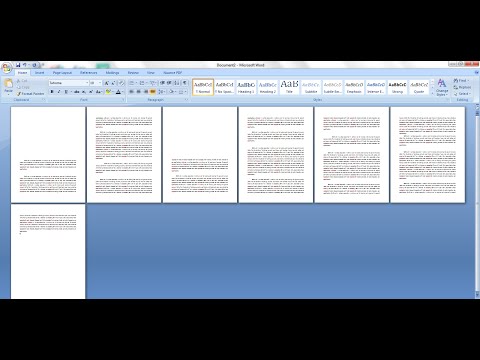Switch to the Page Layout tab
The width and height of the screenshot is (480, 360).
coord(62,72)
